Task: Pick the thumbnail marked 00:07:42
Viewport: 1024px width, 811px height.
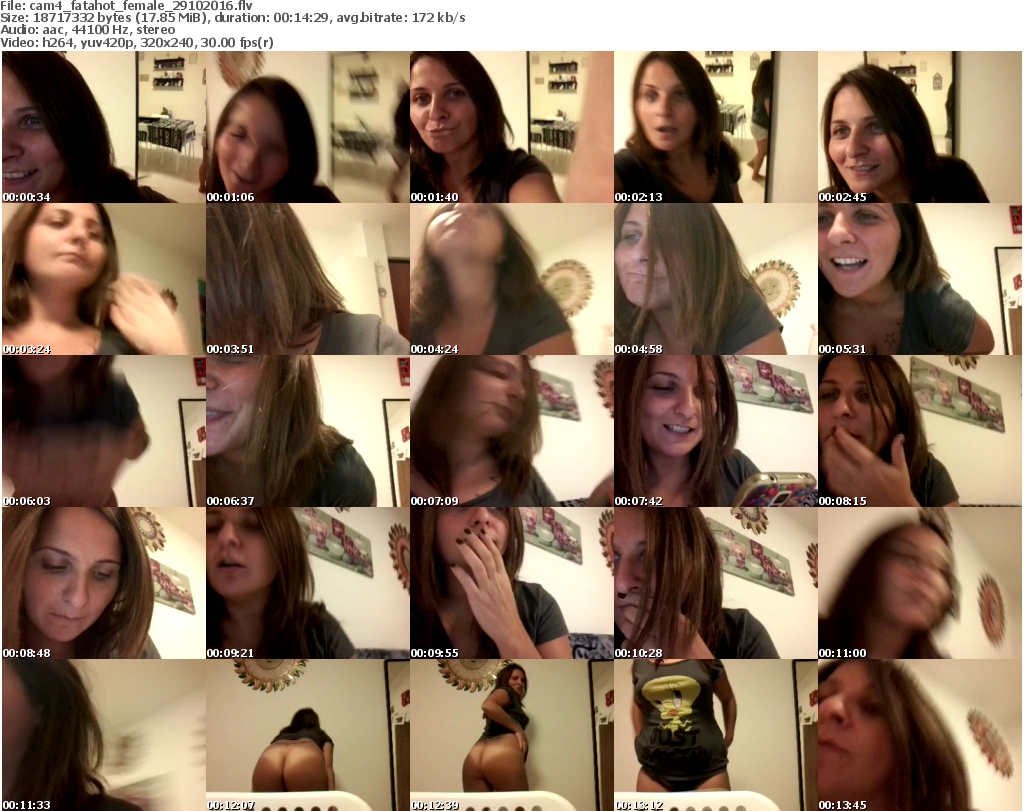Action: pos(715,431)
